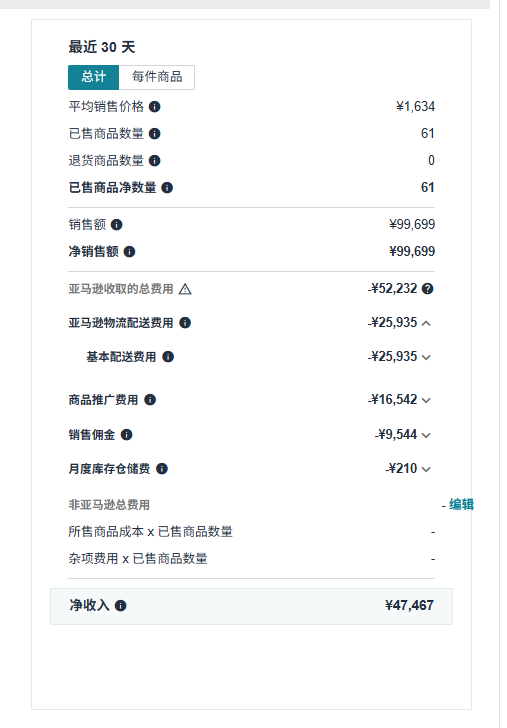Click info icon next to 平均销售价格
Image resolution: width=507 pixels, height=728 pixels.
[x=155, y=107]
